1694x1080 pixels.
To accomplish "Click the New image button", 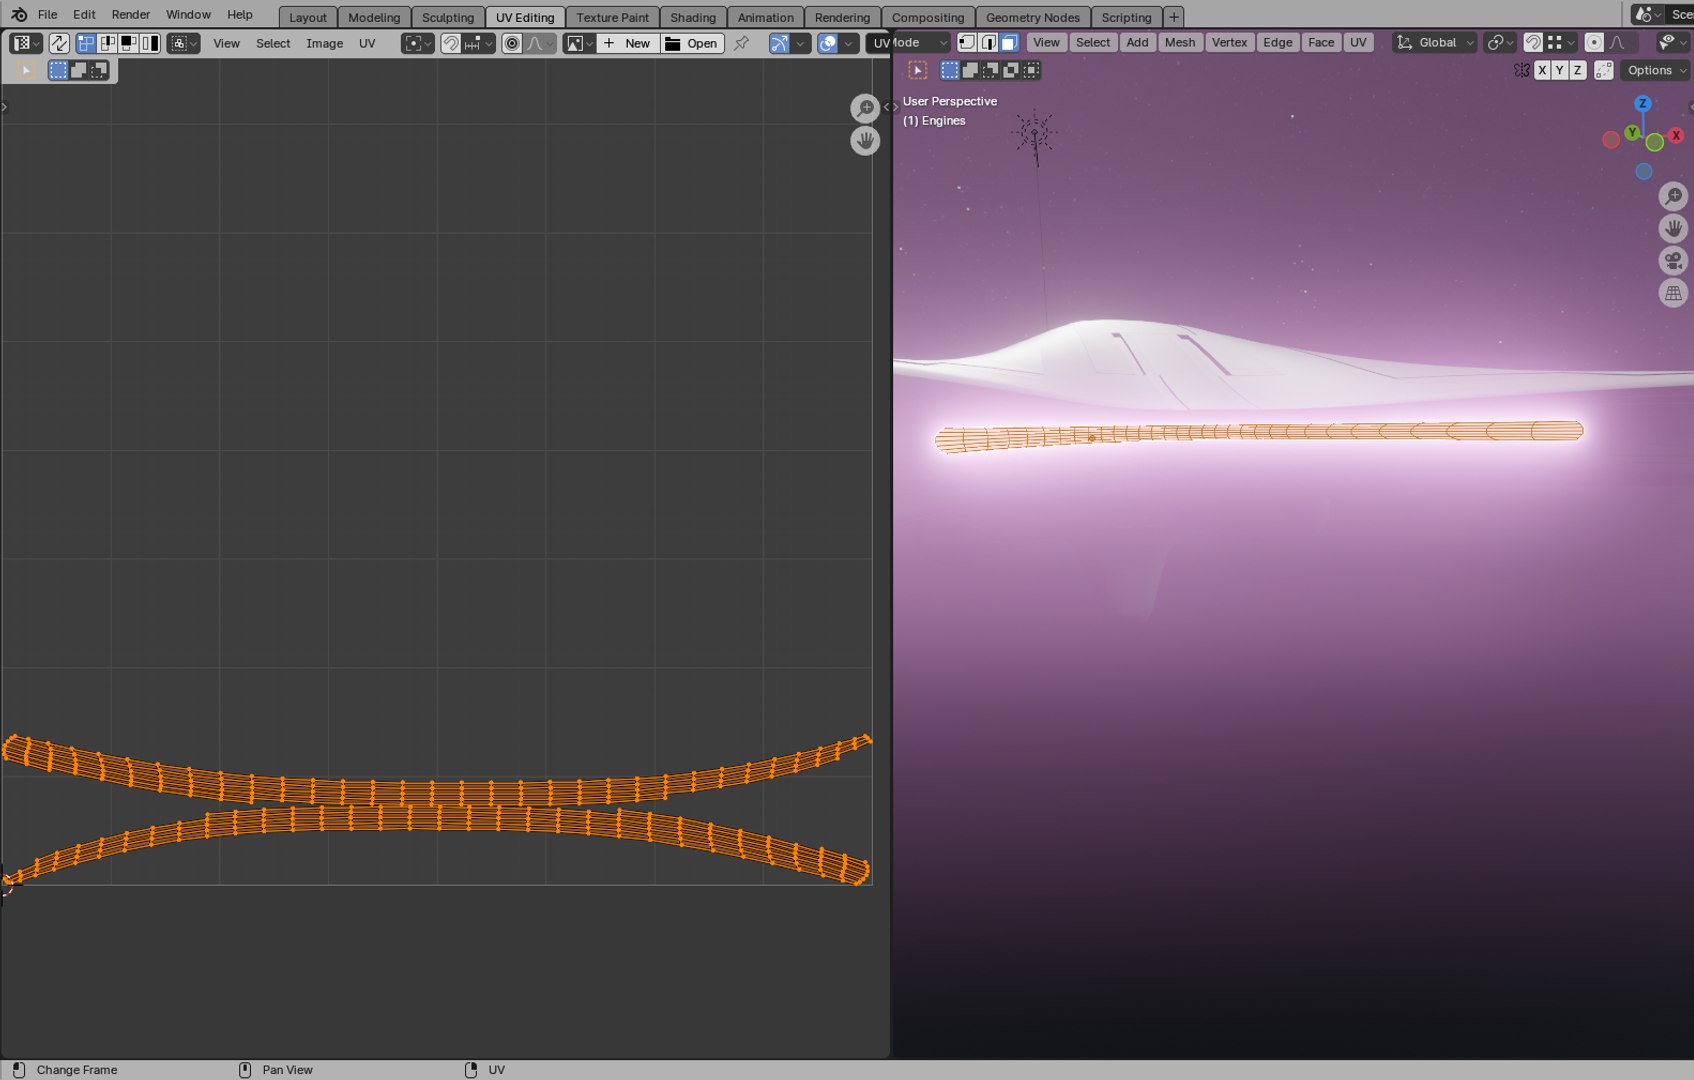I will click(627, 43).
